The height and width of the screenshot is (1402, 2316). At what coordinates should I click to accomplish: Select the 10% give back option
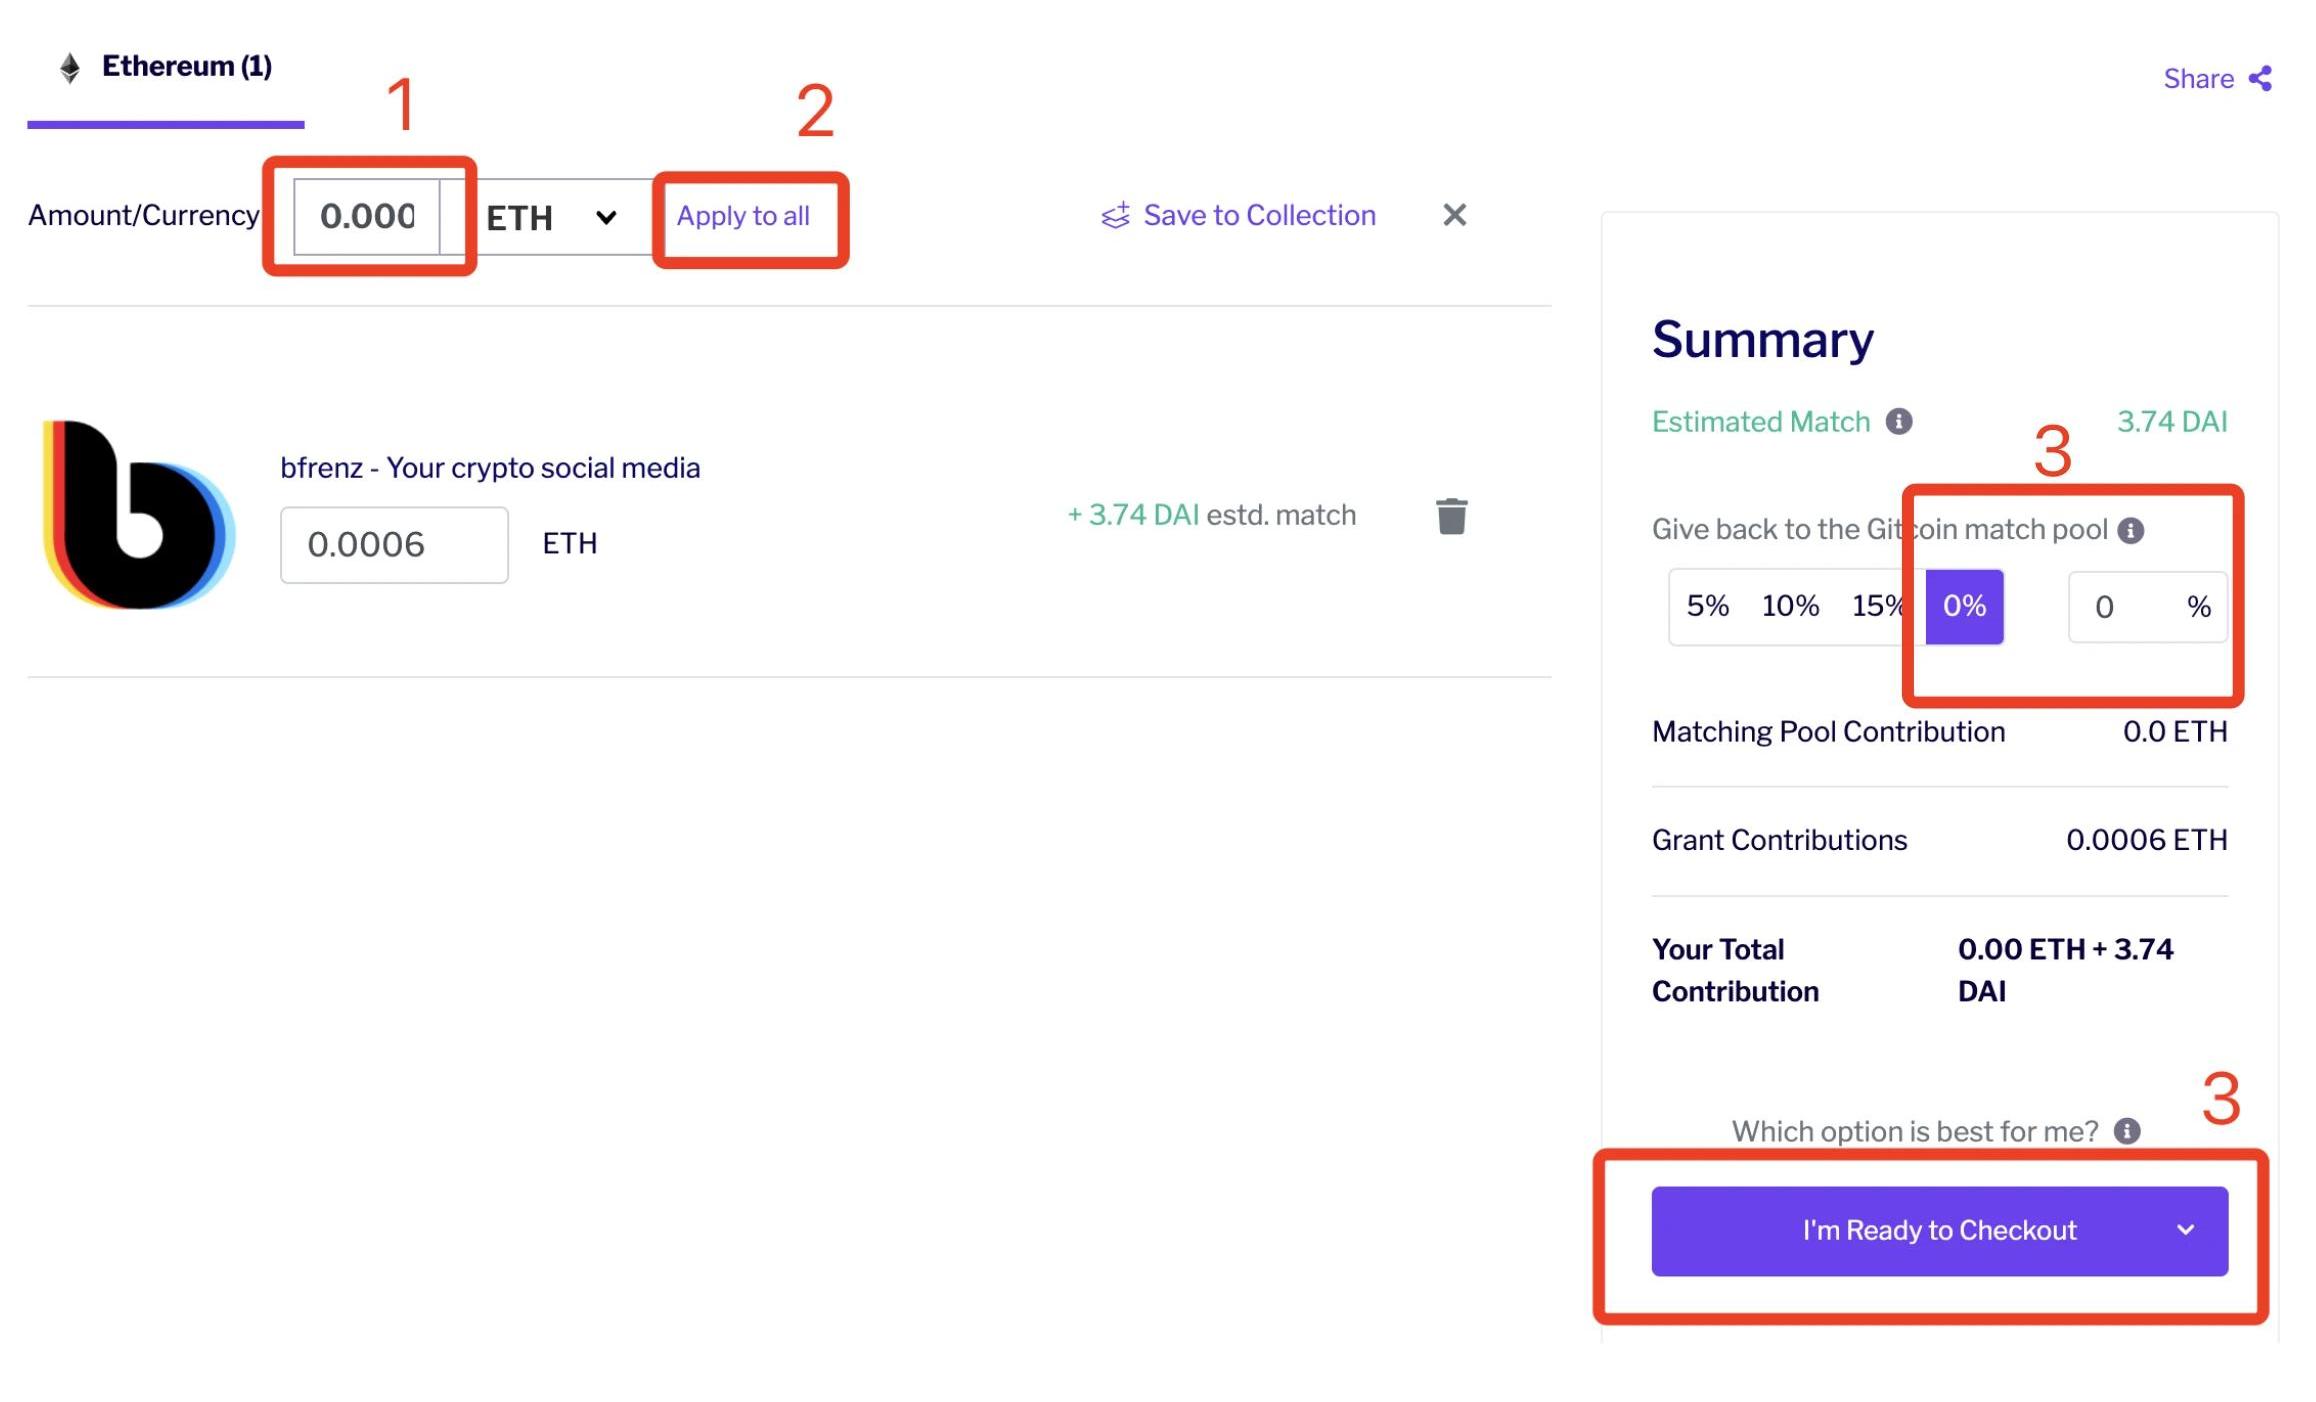pyautogui.click(x=1789, y=606)
